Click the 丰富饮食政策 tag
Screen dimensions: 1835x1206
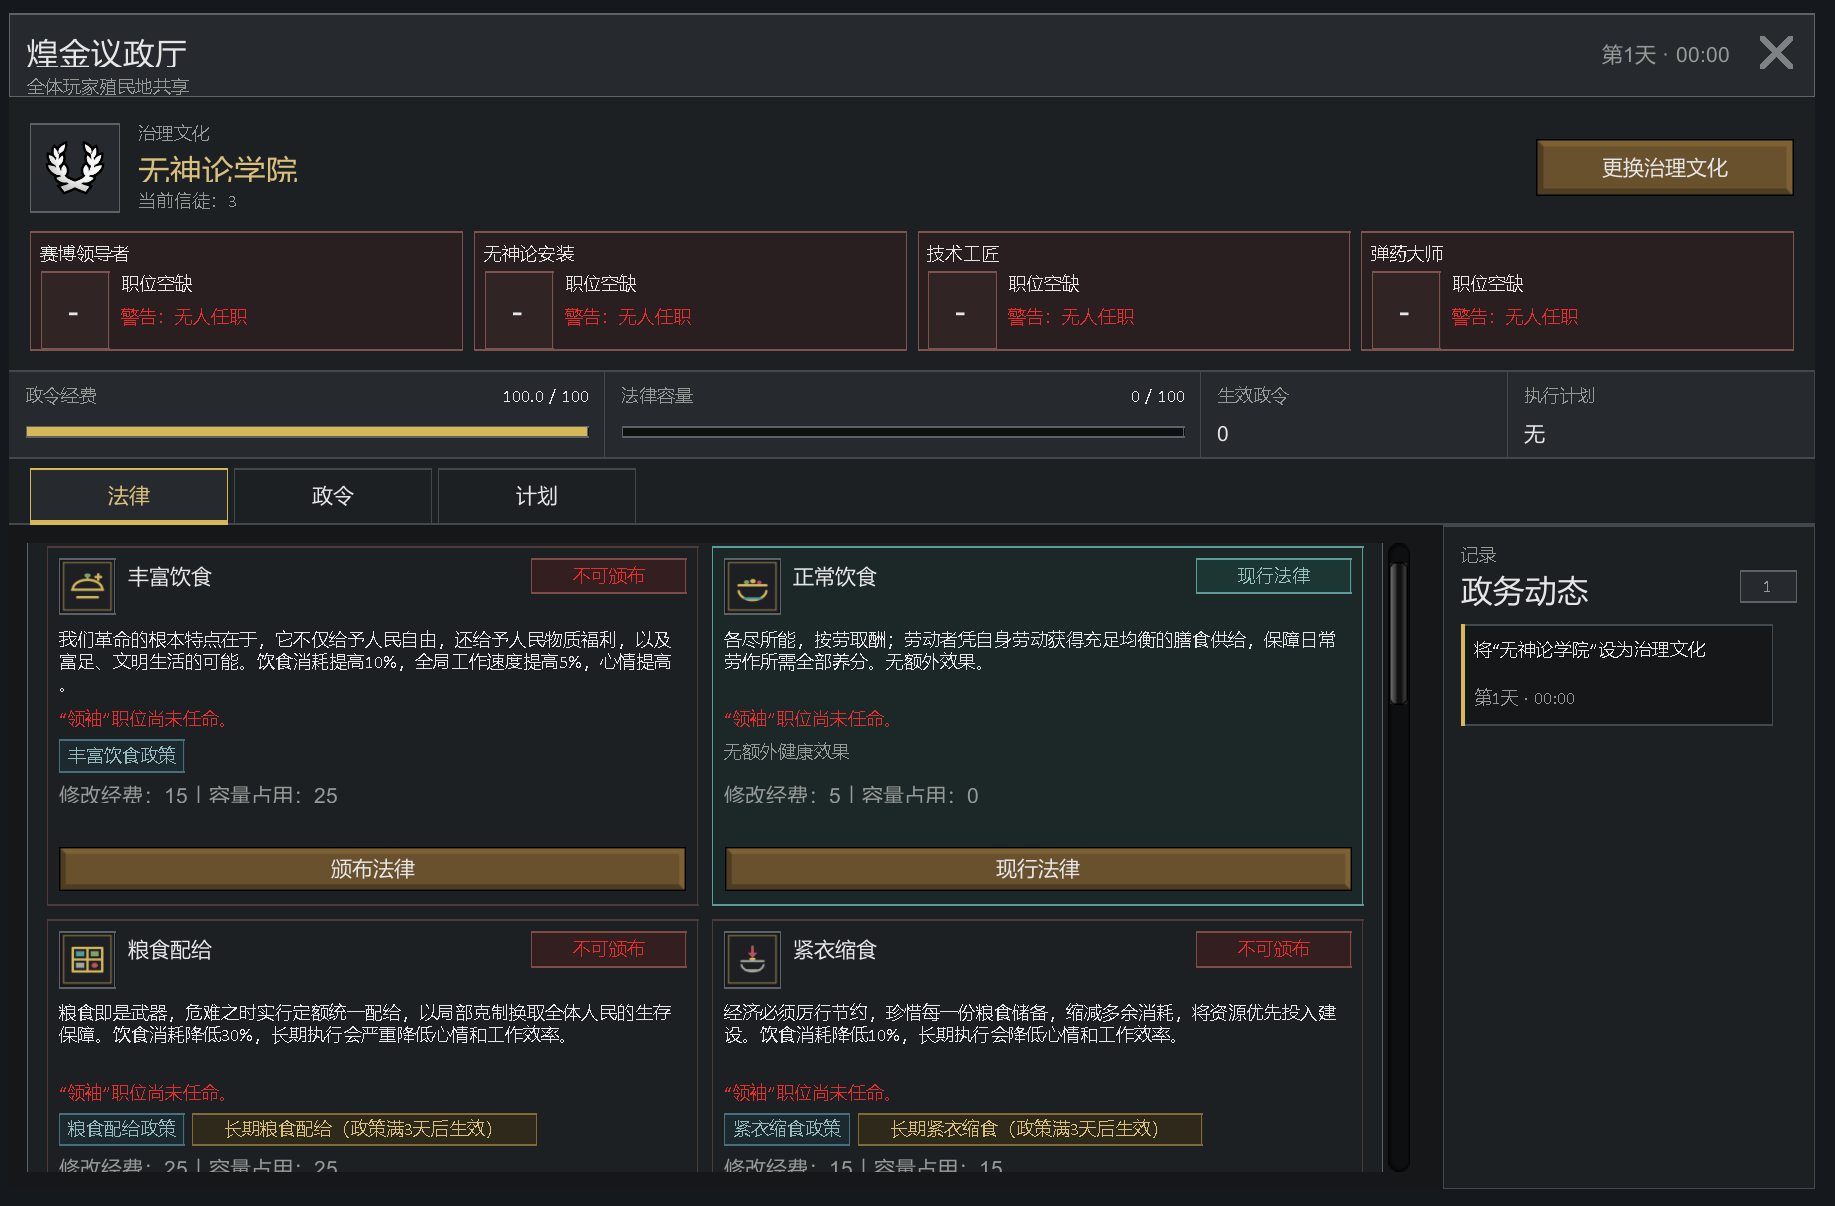[x=122, y=756]
